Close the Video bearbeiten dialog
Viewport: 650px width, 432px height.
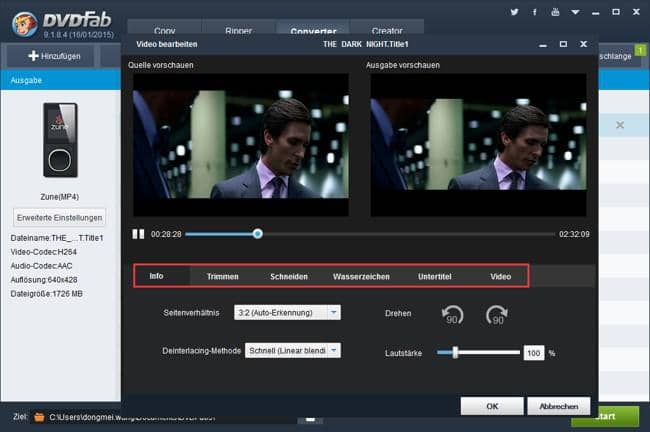pos(583,44)
